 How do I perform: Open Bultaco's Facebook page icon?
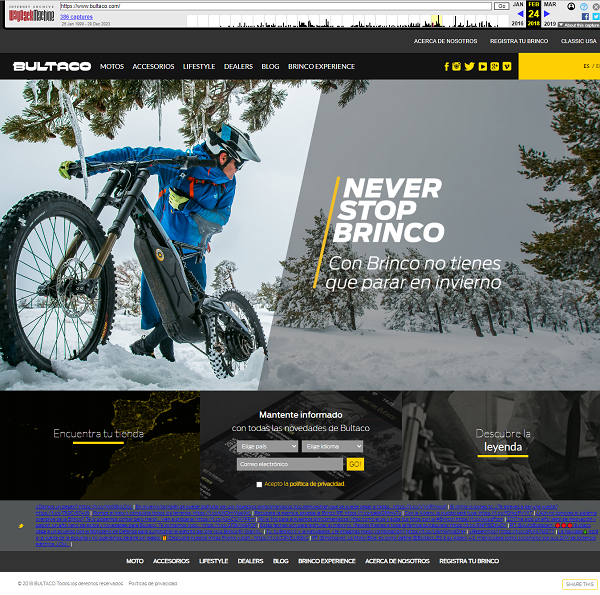[x=446, y=67]
